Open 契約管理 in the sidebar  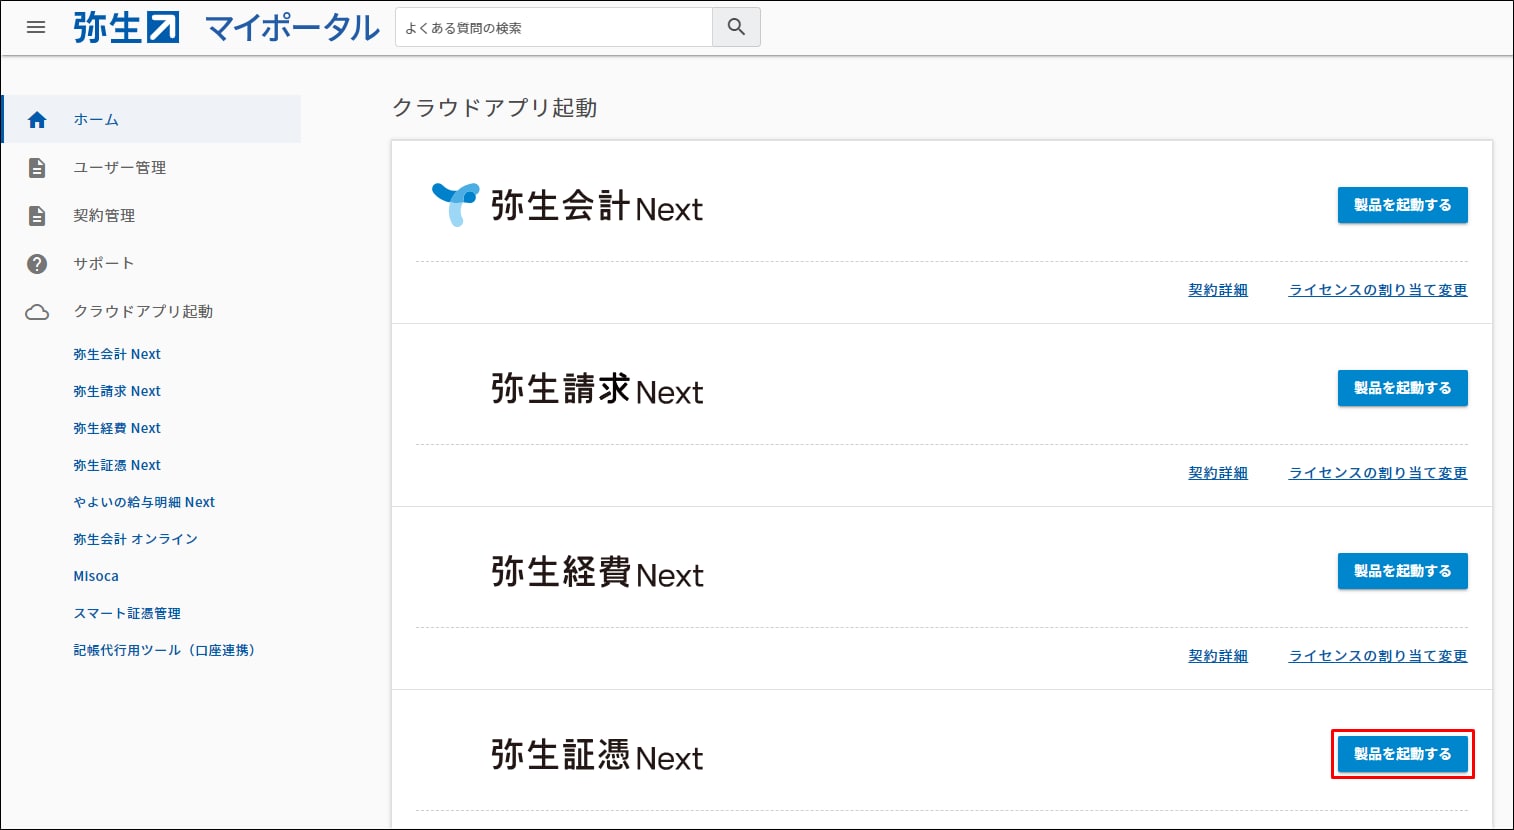coord(104,216)
